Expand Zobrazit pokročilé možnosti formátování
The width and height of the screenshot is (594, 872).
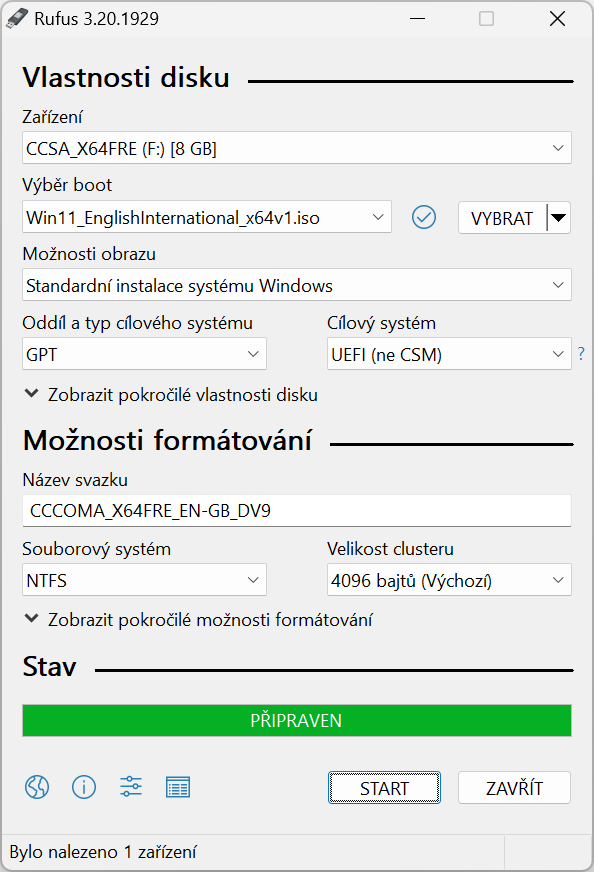pos(199,620)
